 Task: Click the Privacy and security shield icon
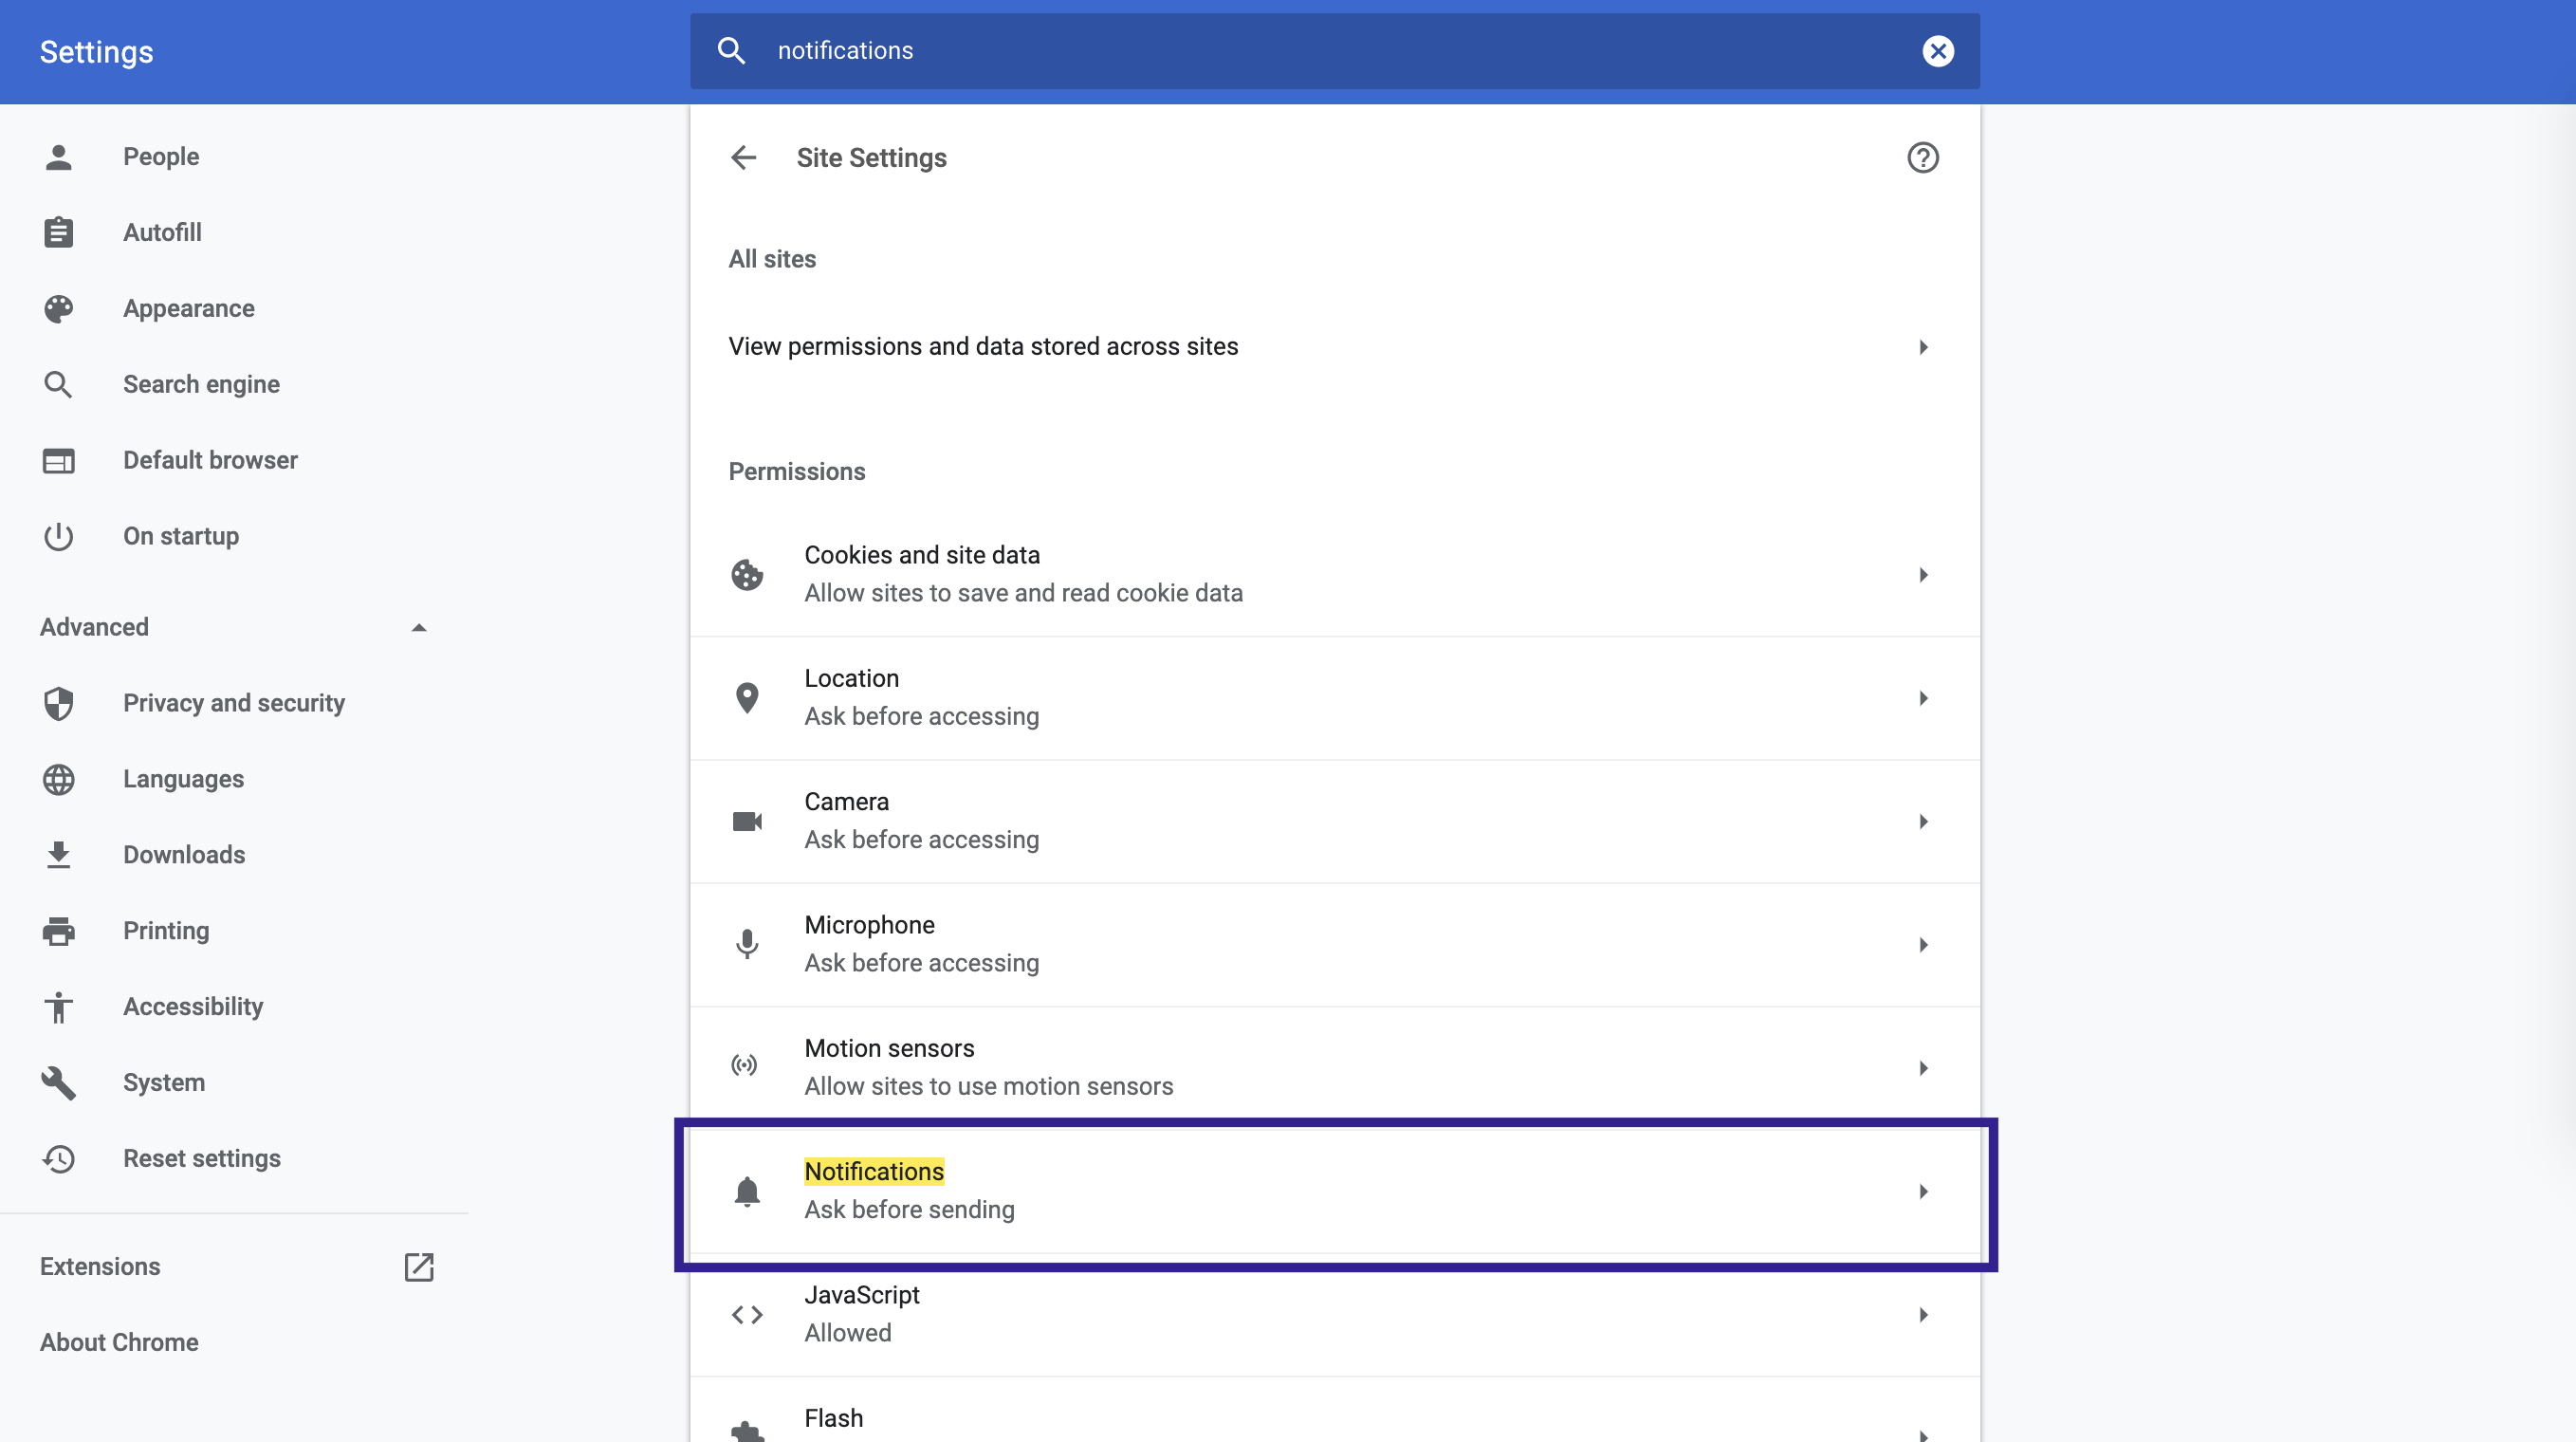(58, 704)
